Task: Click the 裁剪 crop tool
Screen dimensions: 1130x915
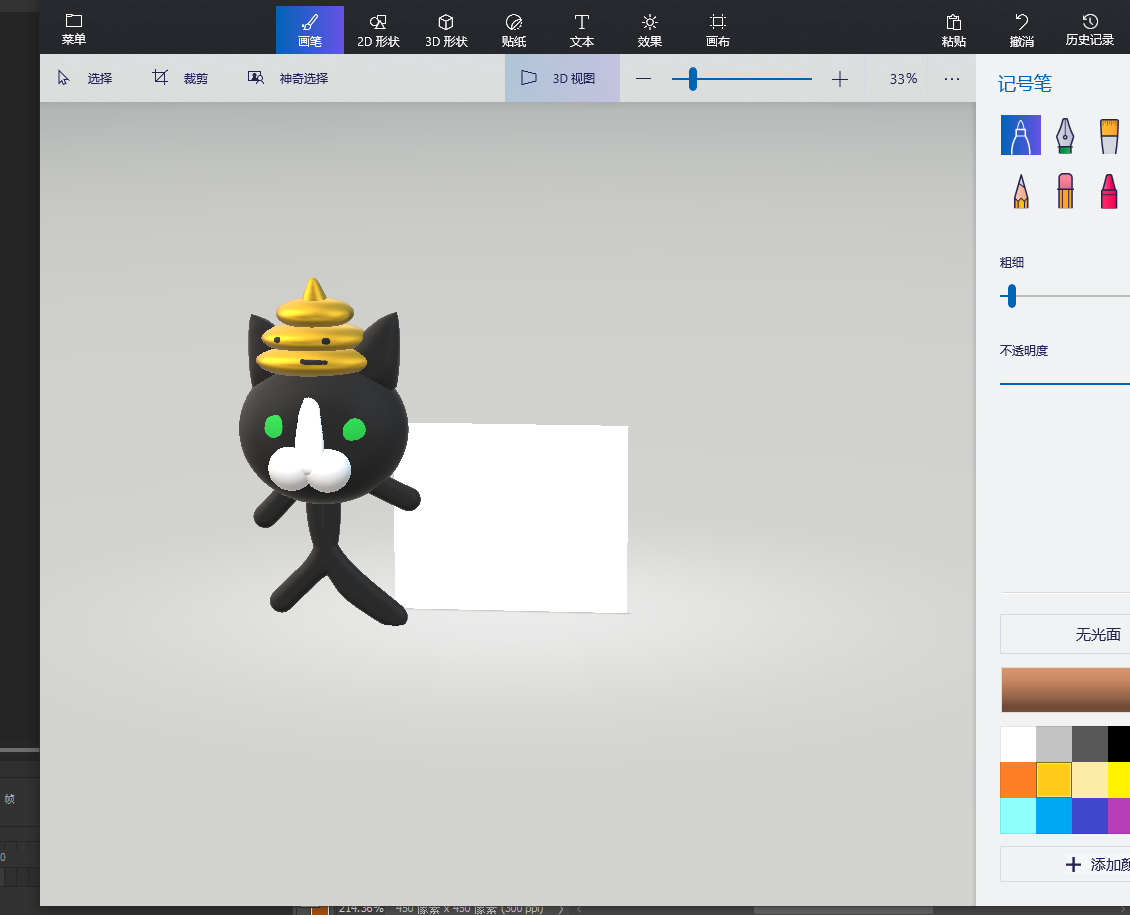Action: (181, 78)
